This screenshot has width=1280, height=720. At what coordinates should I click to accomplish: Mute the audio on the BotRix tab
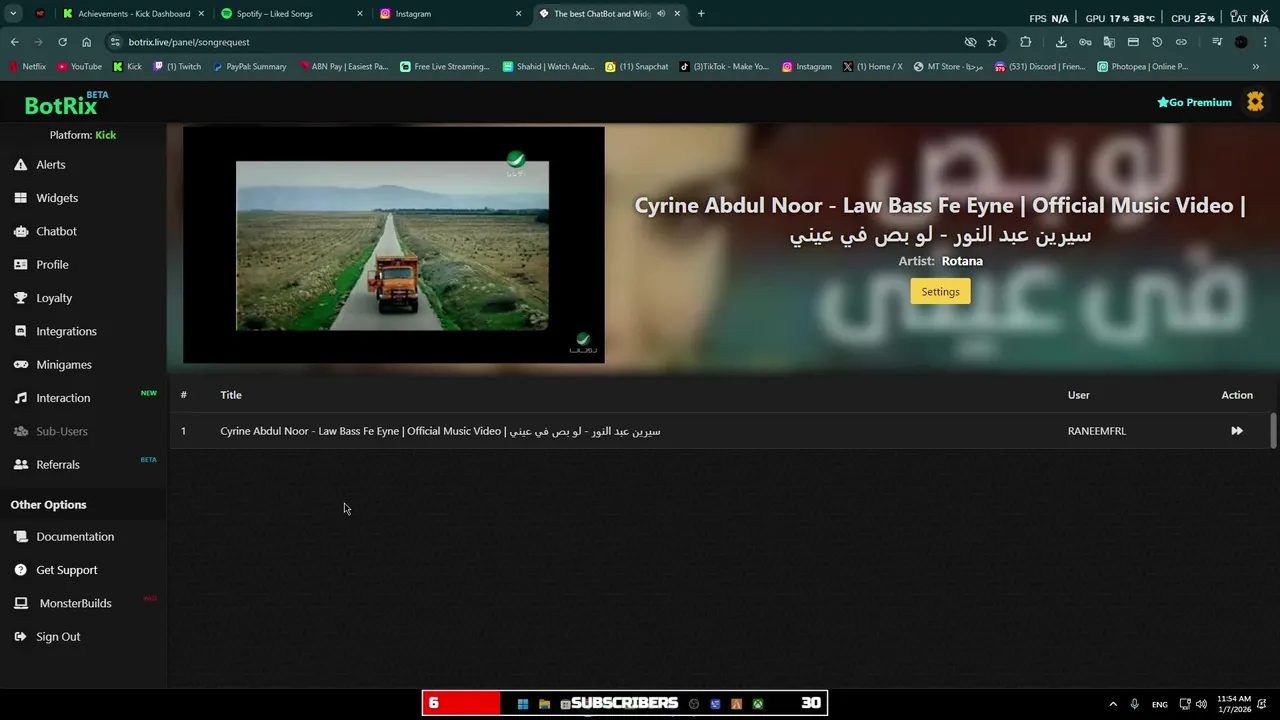(661, 14)
